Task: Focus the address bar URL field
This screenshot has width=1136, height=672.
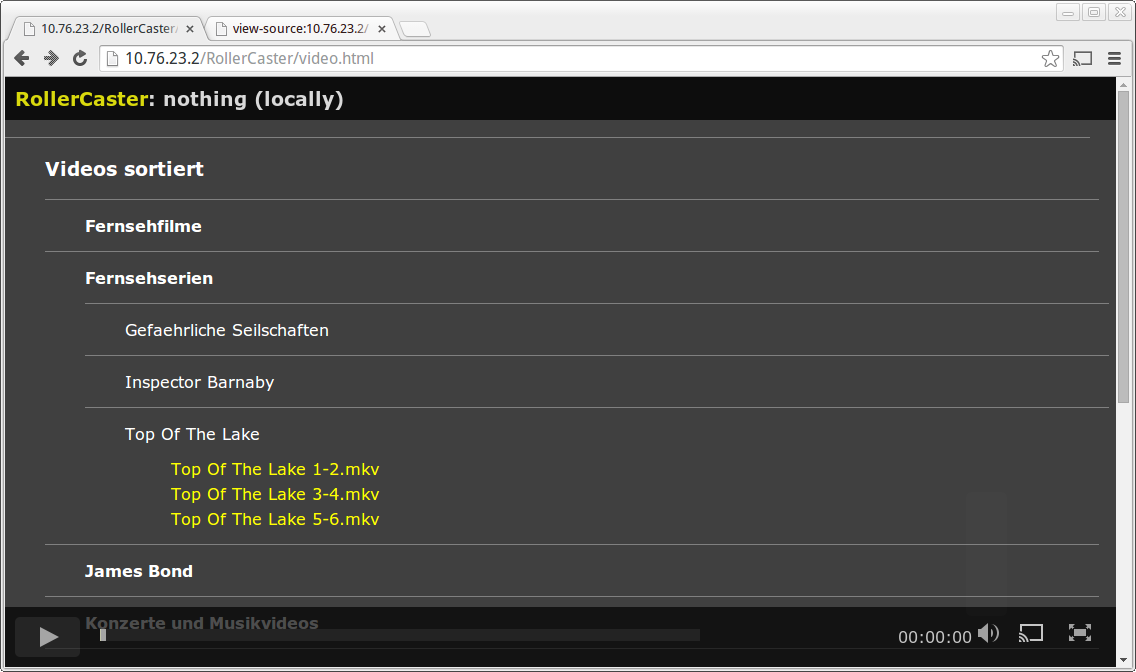Action: (x=580, y=59)
